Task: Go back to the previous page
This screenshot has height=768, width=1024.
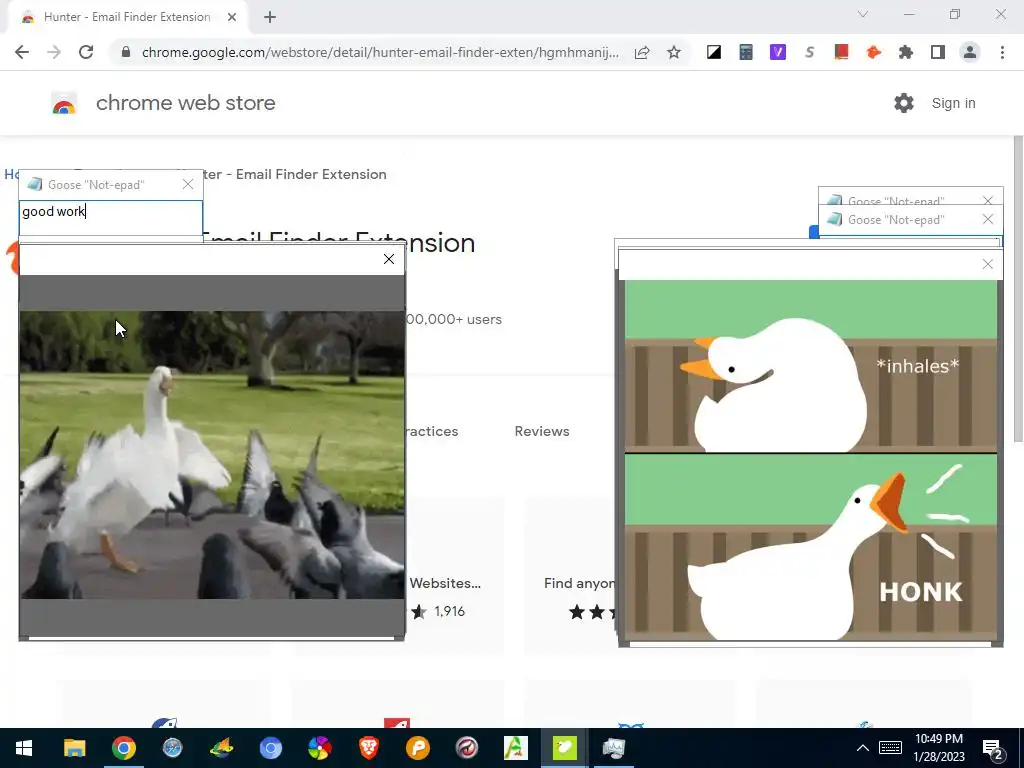Action: click(x=22, y=52)
